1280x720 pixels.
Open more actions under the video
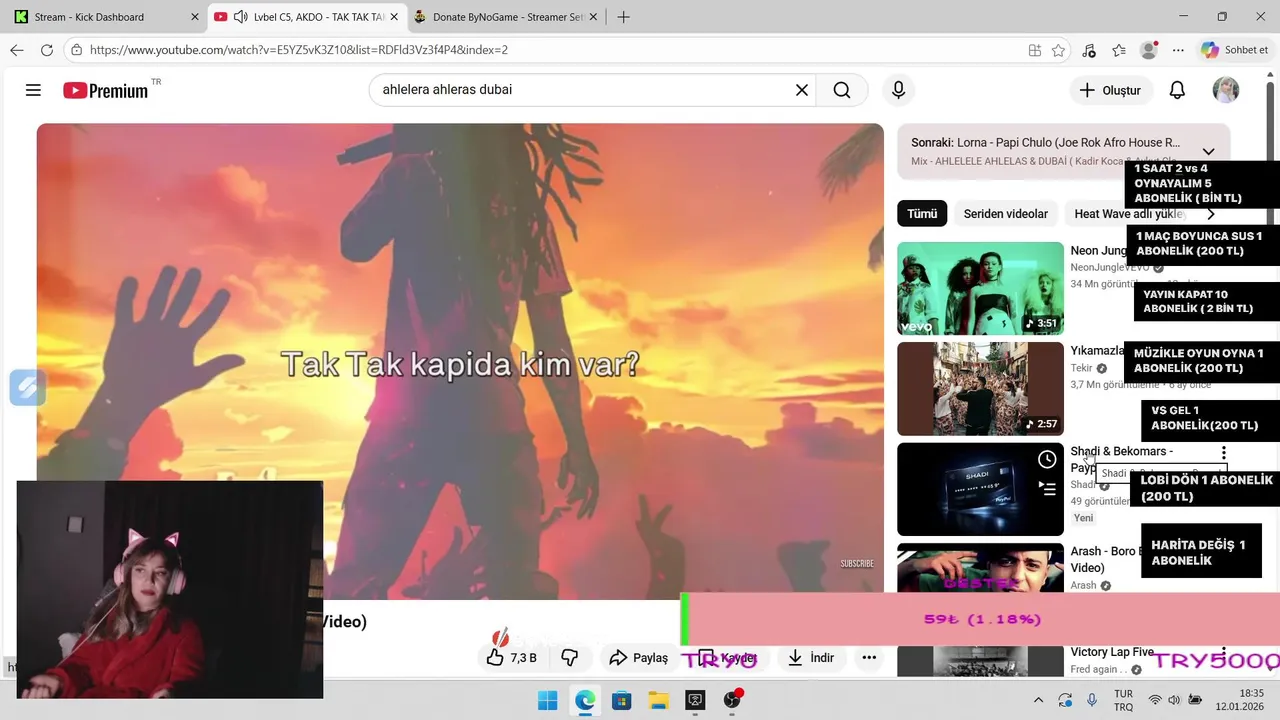(869, 657)
